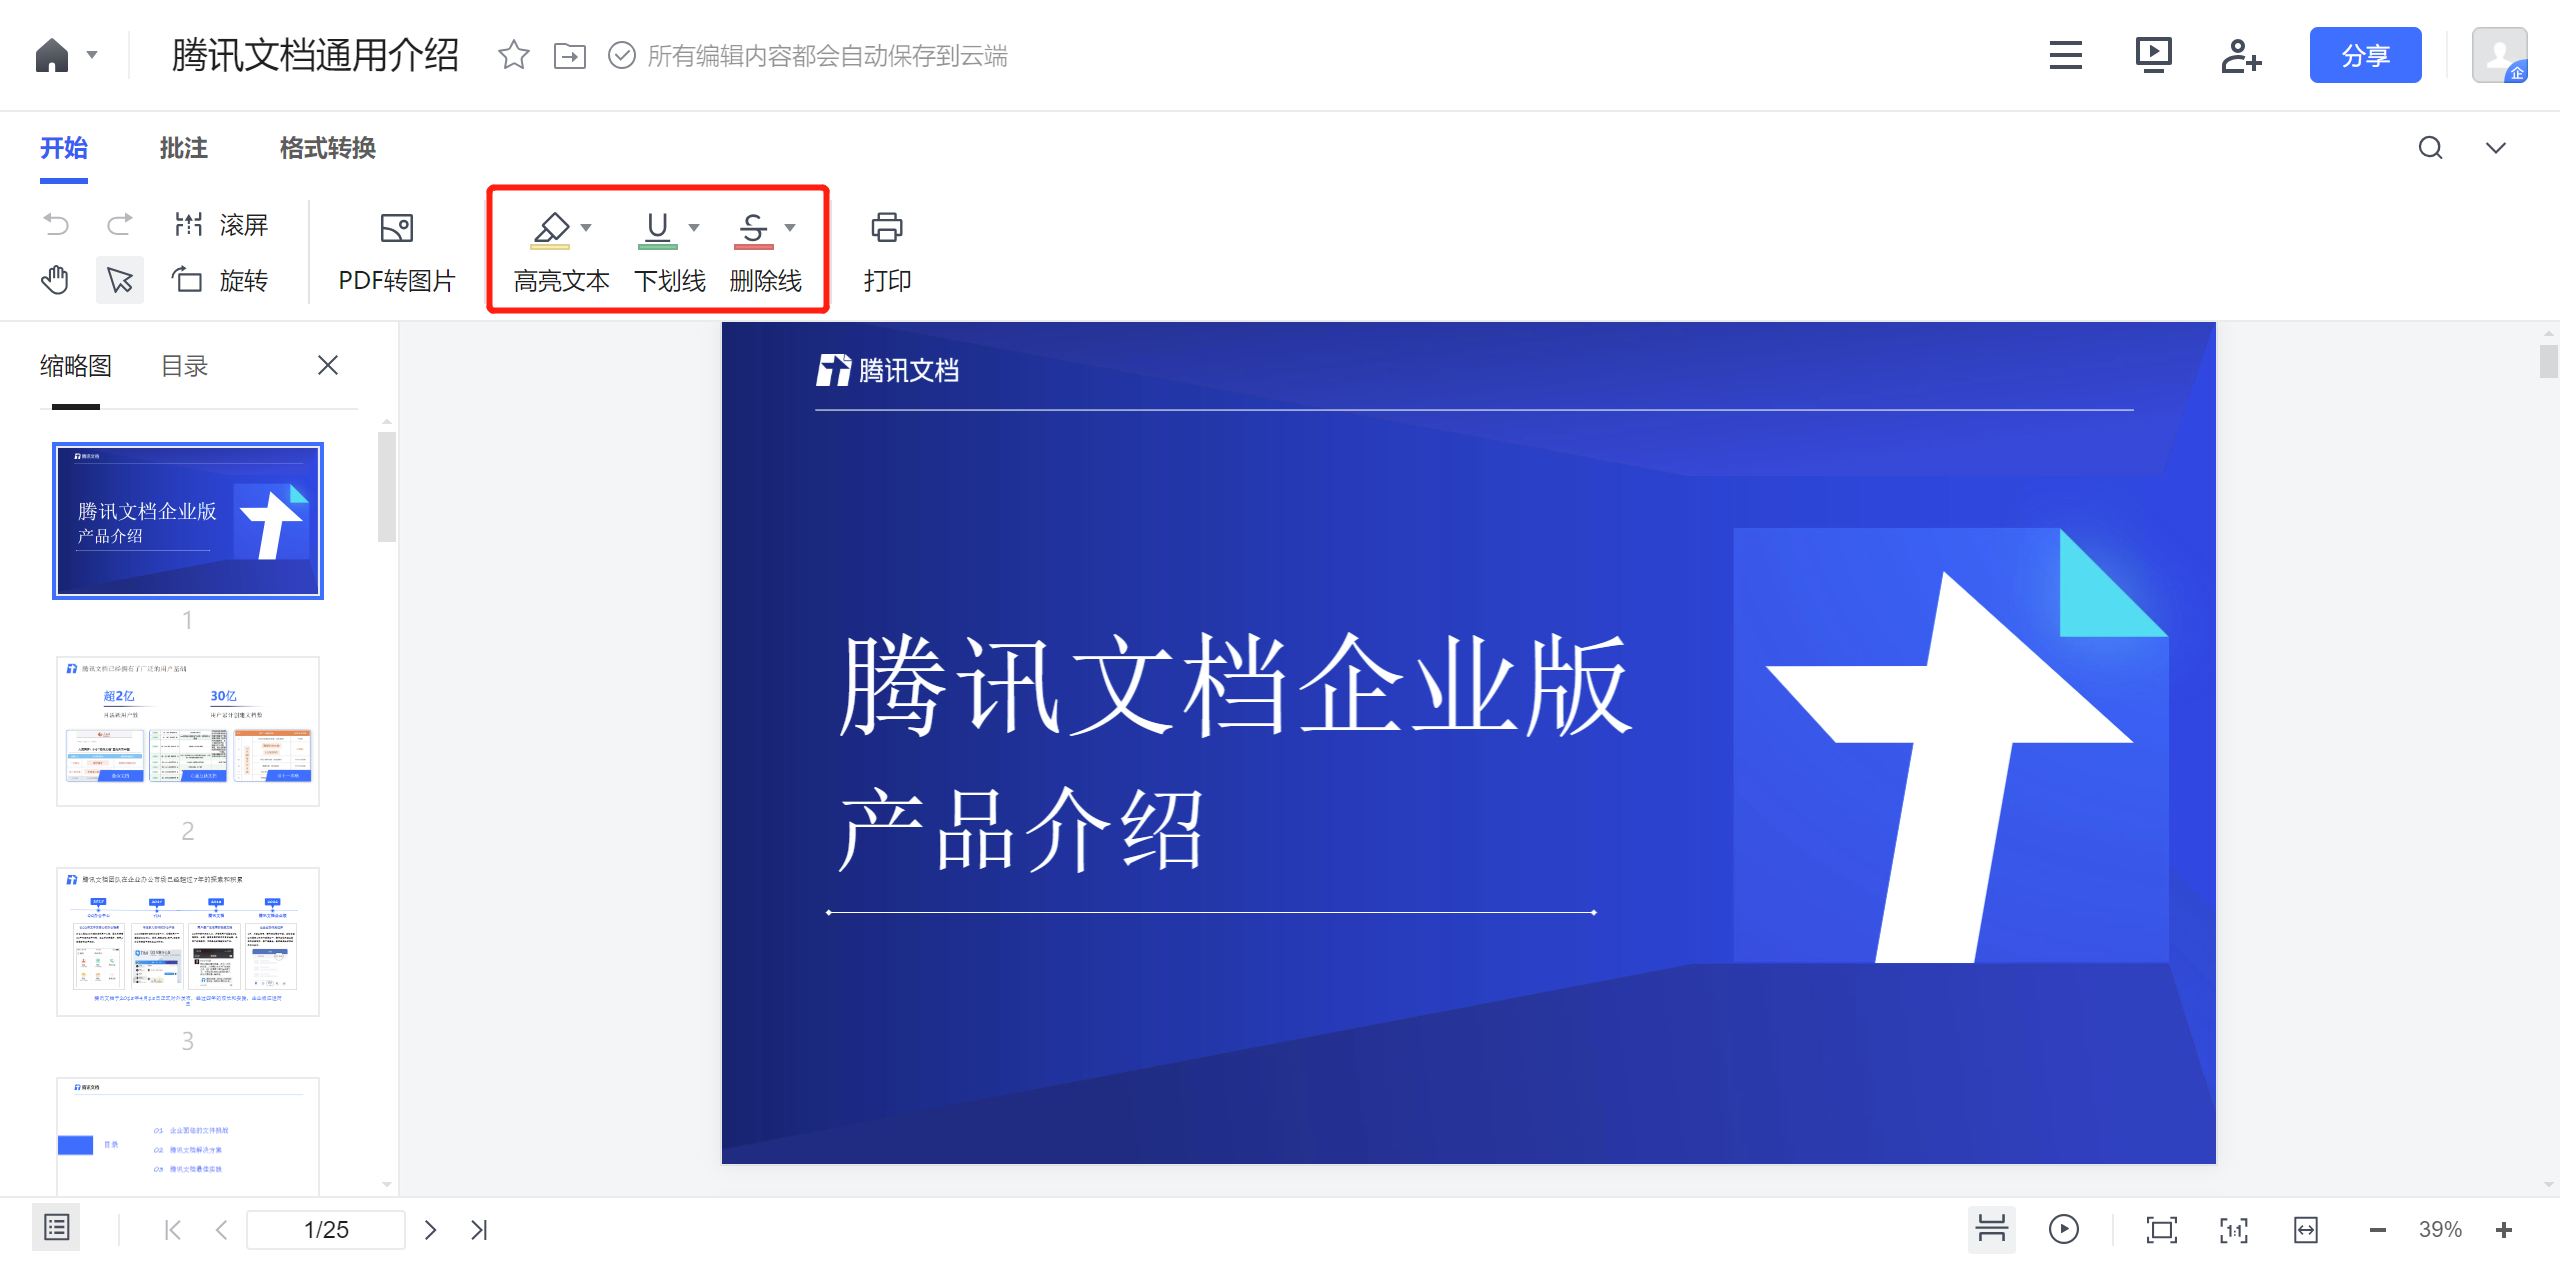2560x1262 pixels.
Task: Open the 目录 sidebar tab
Action: click(184, 366)
